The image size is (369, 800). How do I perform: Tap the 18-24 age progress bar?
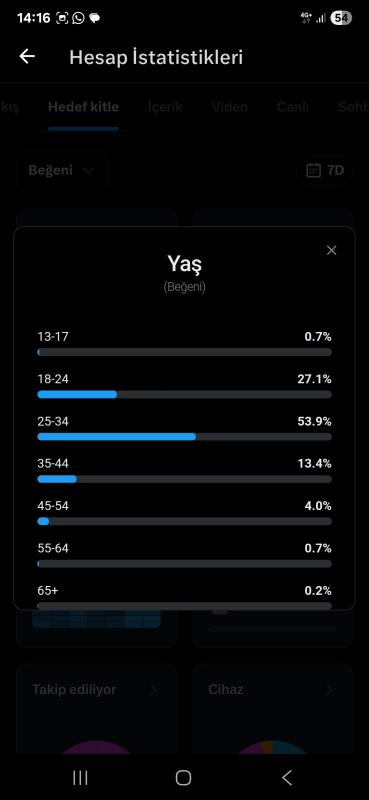click(x=184, y=394)
